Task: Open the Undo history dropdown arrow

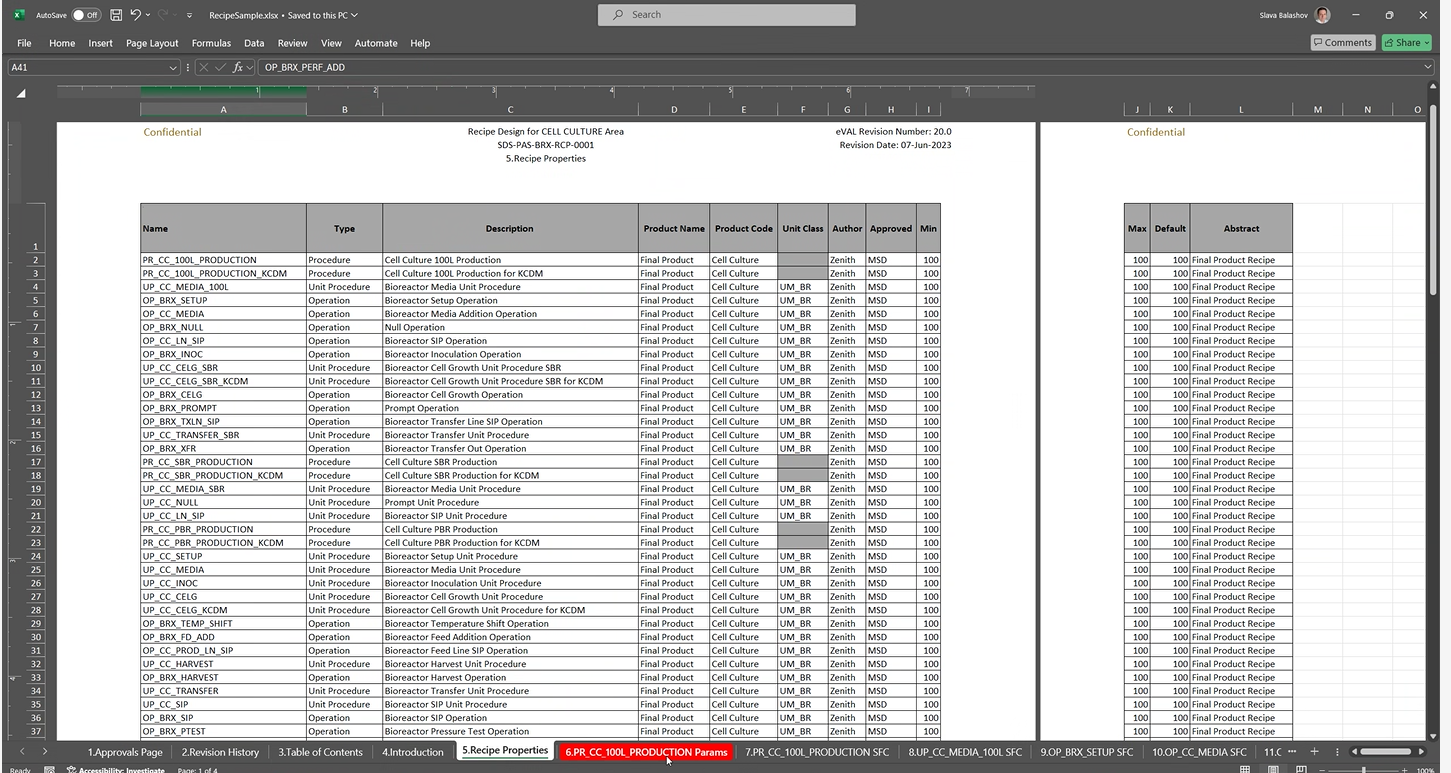Action: tap(148, 15)
